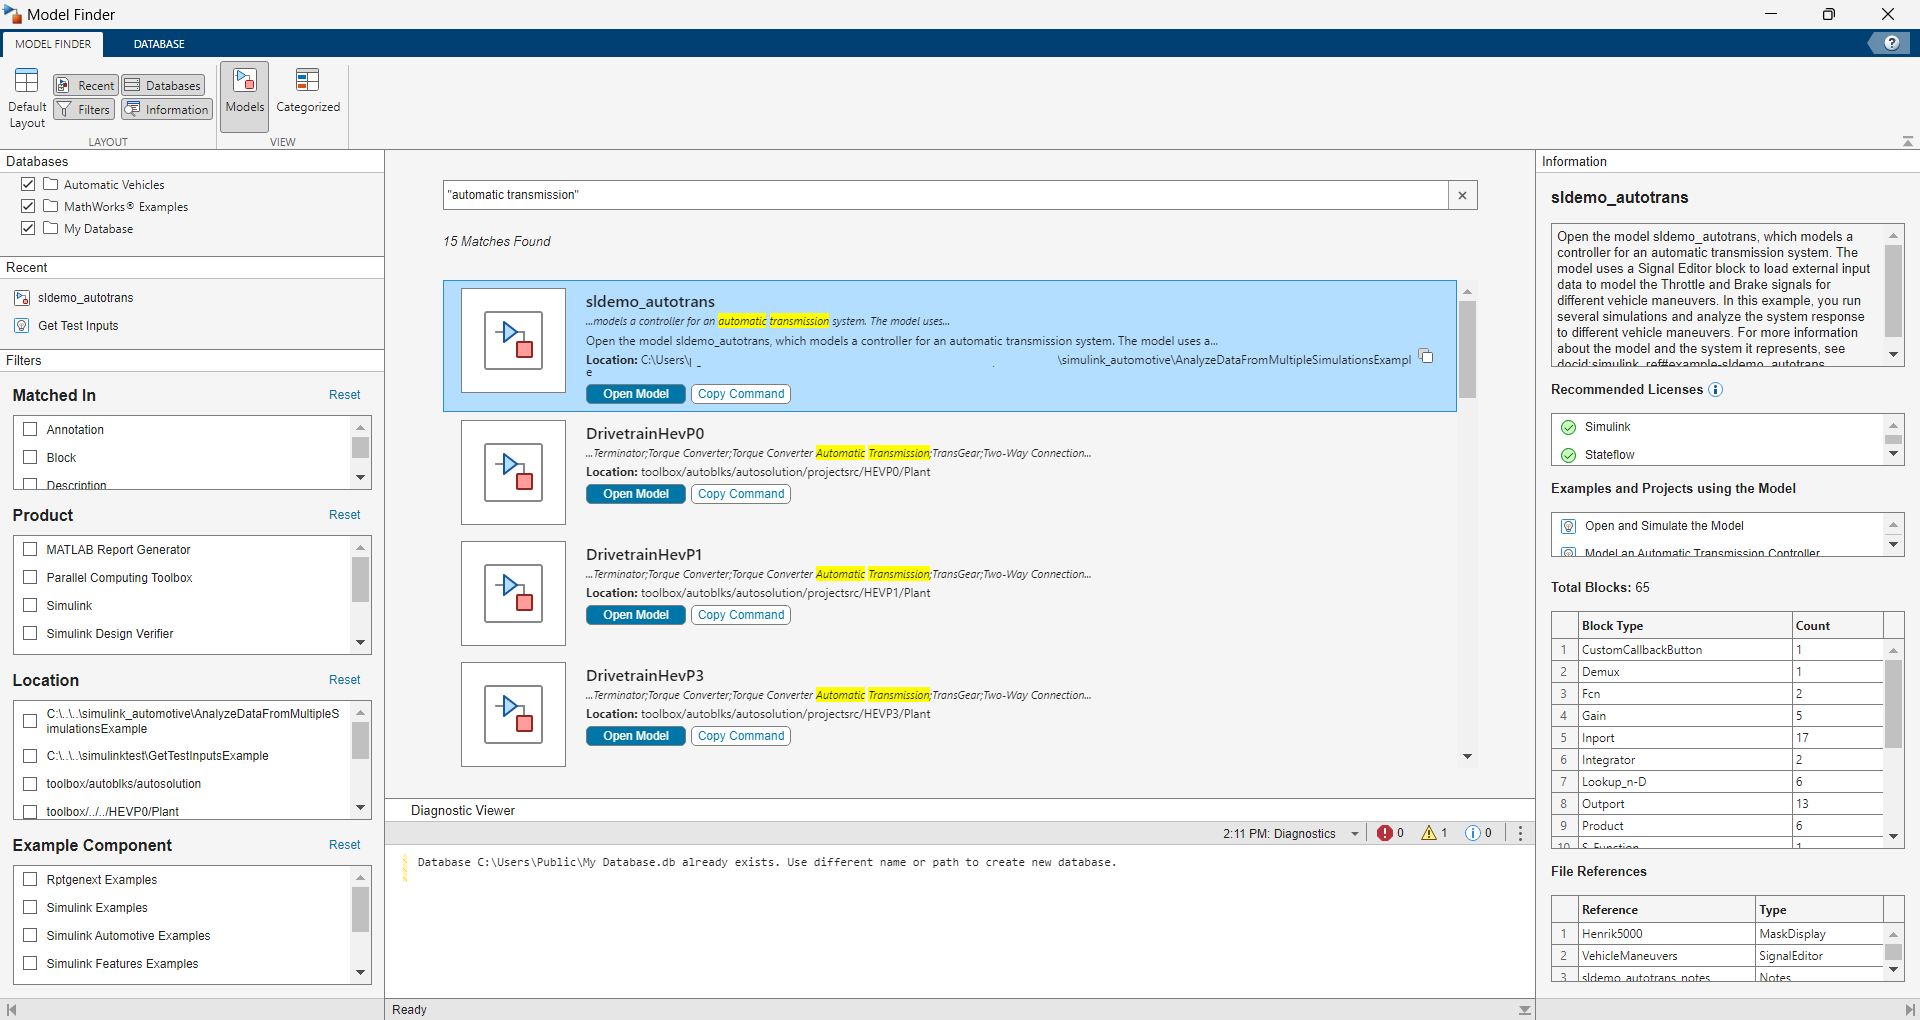Uncheck the My Database checkbox
Viewport: 1920px width, 1020px height.
coord(28,228)
